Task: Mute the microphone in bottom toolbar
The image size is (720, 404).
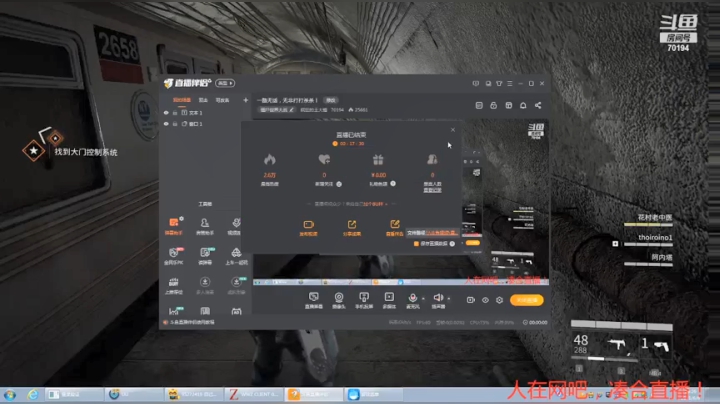Action: point(412,300)
